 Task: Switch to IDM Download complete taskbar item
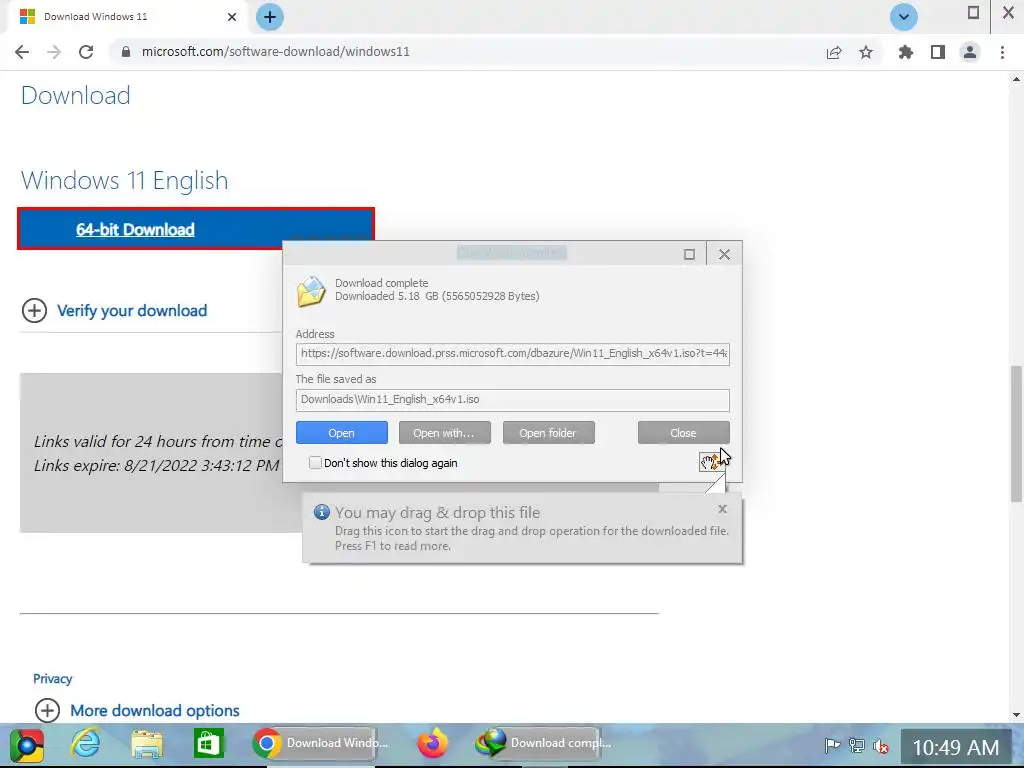click(543, 743)
